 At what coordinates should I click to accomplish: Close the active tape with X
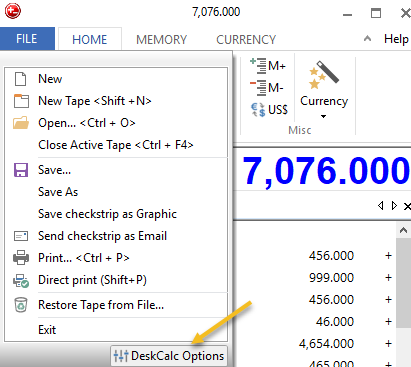pyautogui.click(x=407, y=206)
